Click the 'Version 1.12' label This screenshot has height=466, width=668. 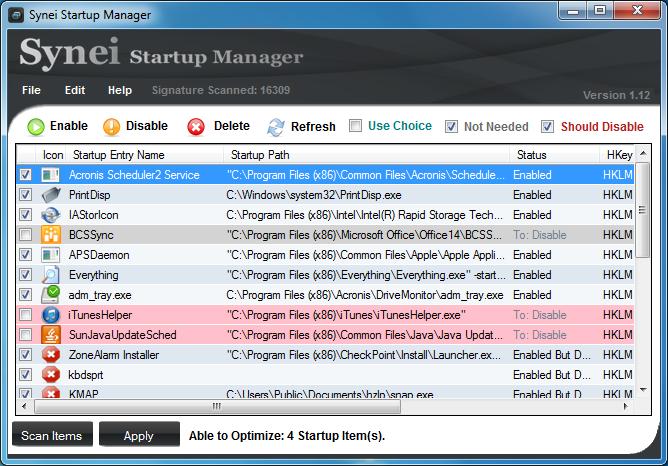coord(616,95)
